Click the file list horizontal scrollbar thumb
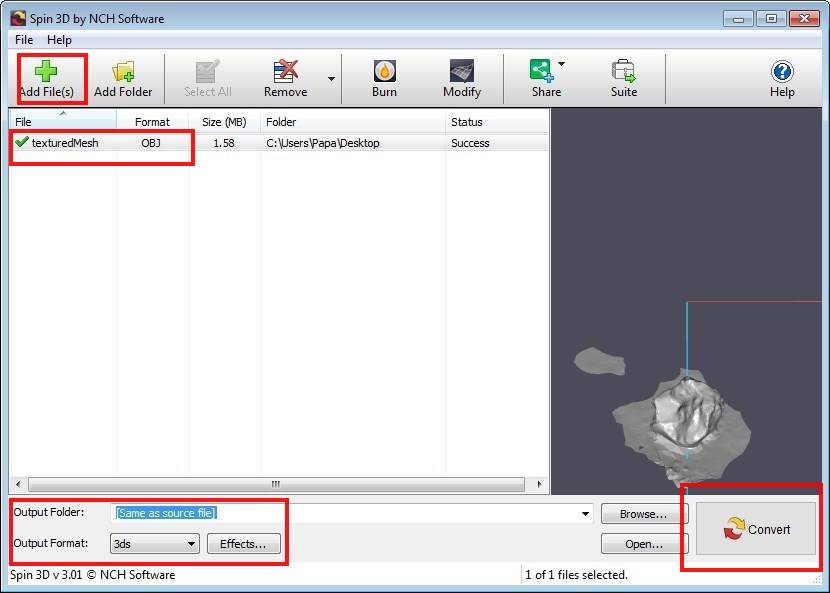The height and width of the screenshot is (593, 830). point(276,484)
